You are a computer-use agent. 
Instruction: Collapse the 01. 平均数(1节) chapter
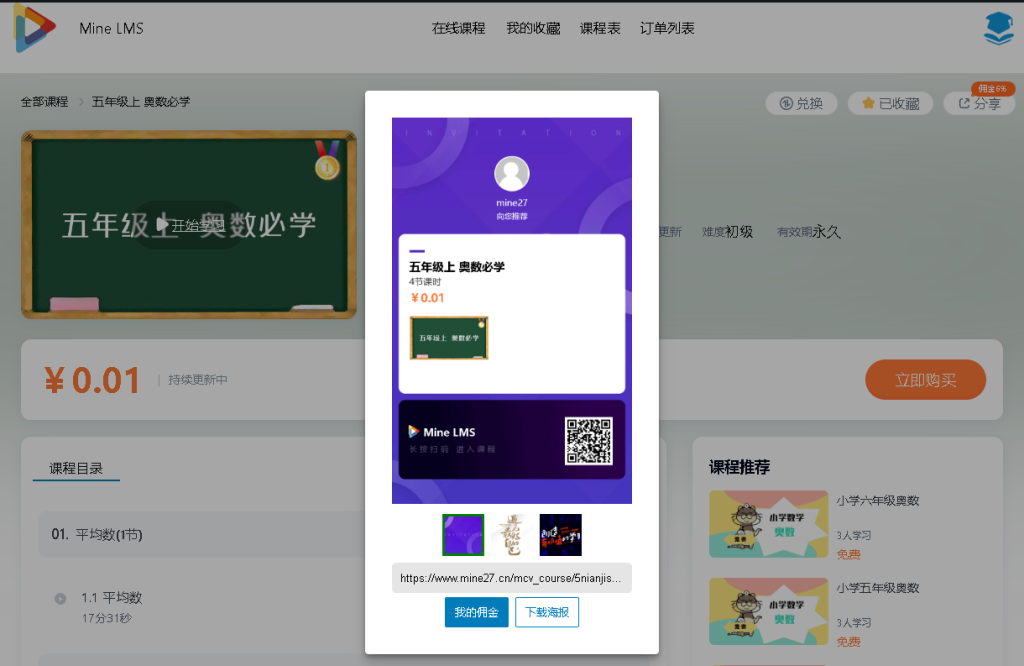point(201,534)
